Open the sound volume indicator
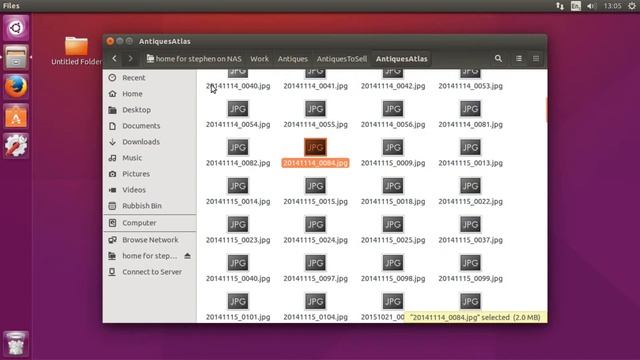The height and width of the screenshot is (360, 640). pyautogui.click(x=591, y=6)
